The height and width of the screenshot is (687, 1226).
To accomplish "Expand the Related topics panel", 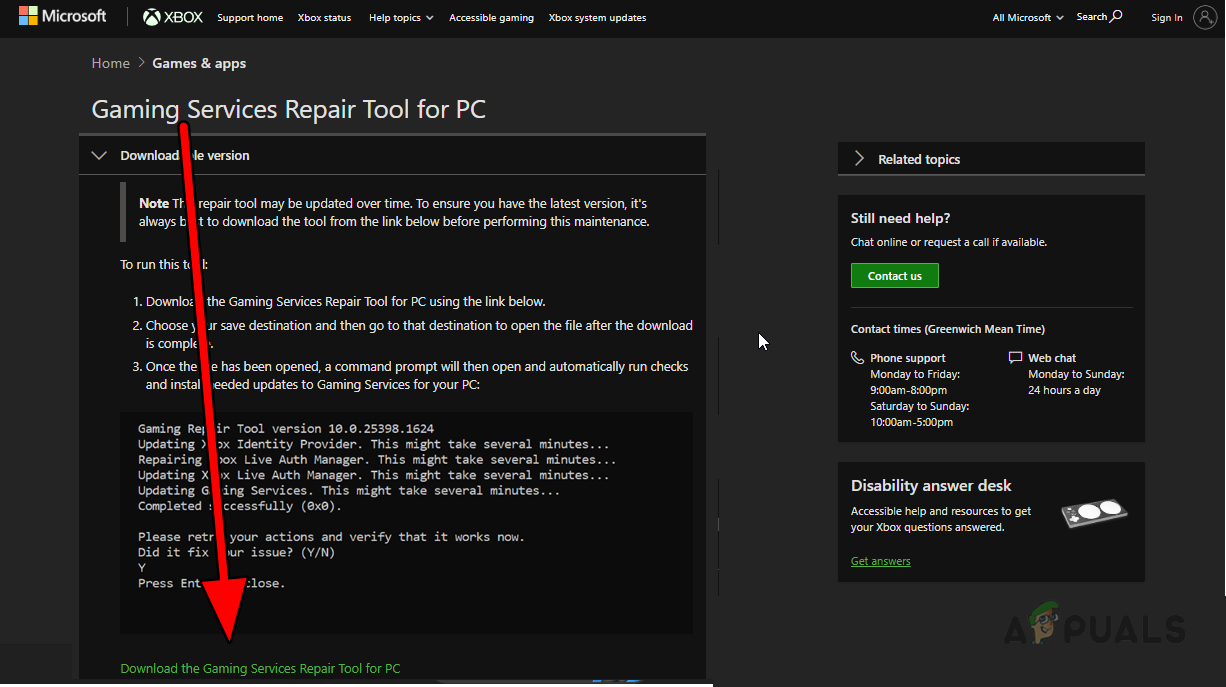I will pos(859,158).
